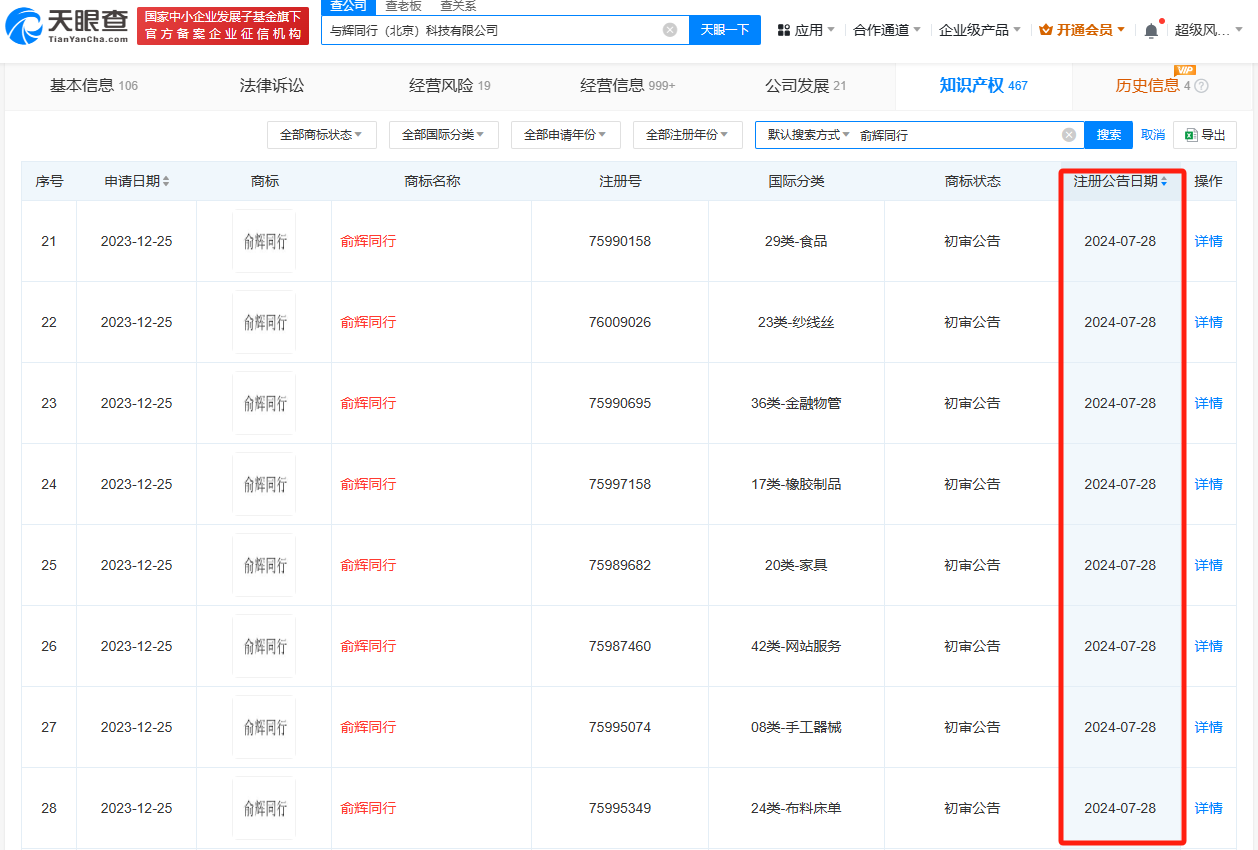Click the crown icon next to 开通会员
The height and width of the screenshot is (850, 1258).
tap(1047, 29)
